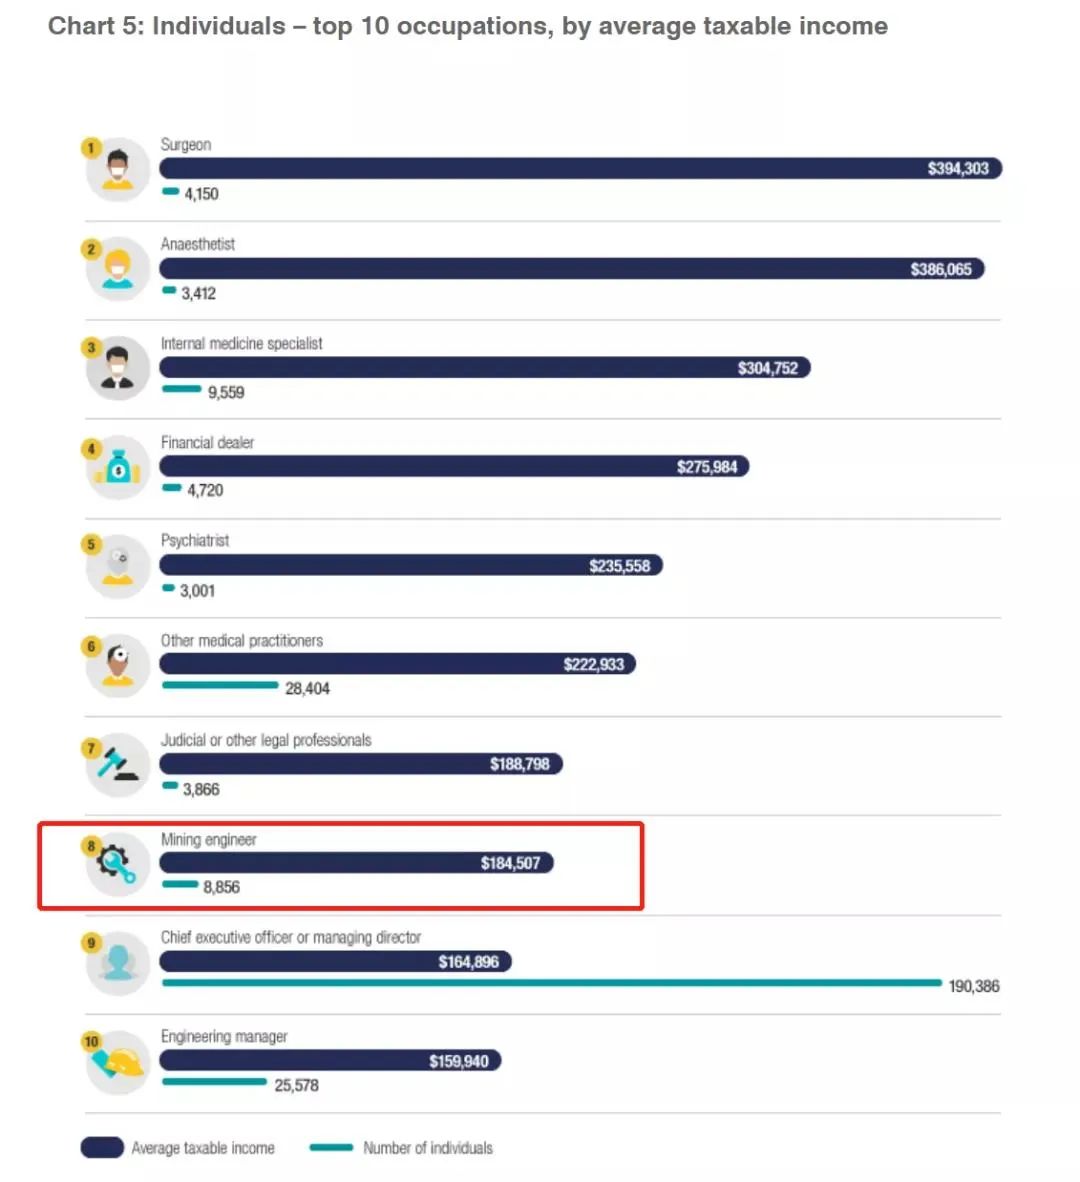Click the CEO 190,386 individuals teal bar
Viewport: 1080px width, 1182px height.
tap(551, 984)
